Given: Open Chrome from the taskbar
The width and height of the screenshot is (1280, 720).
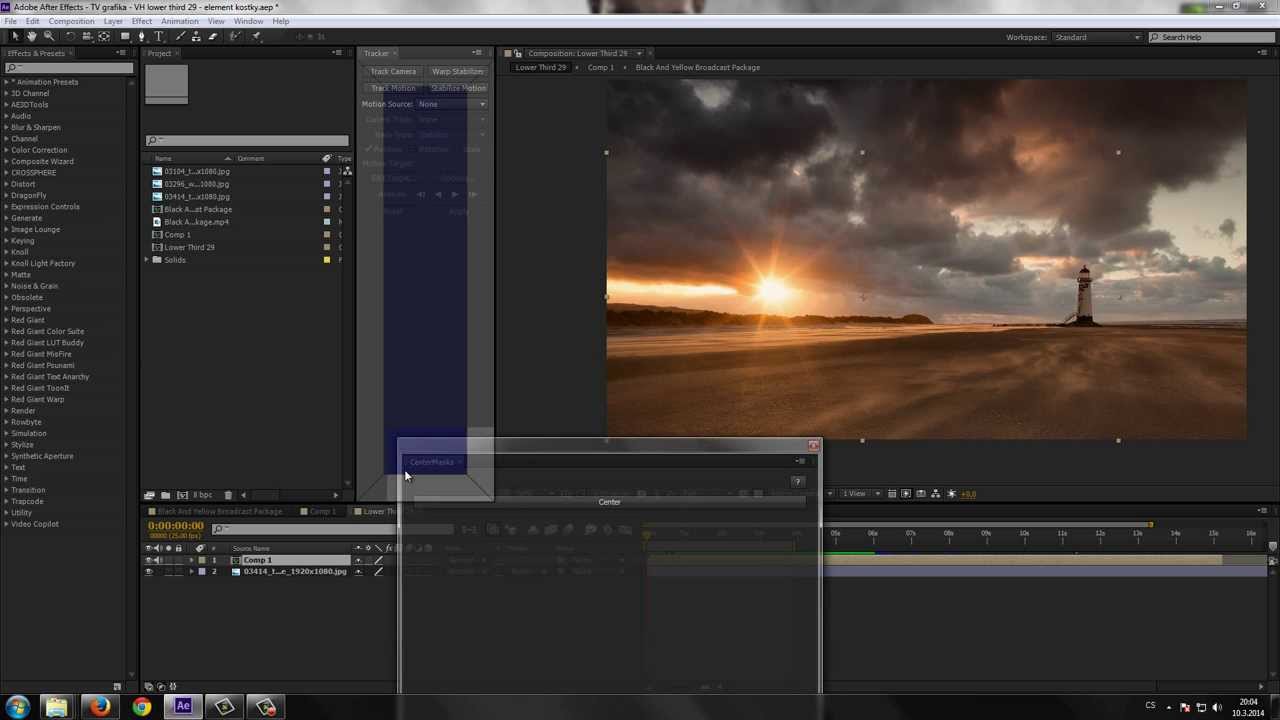Looking at the screenshot, I should (x=141, y=707).
